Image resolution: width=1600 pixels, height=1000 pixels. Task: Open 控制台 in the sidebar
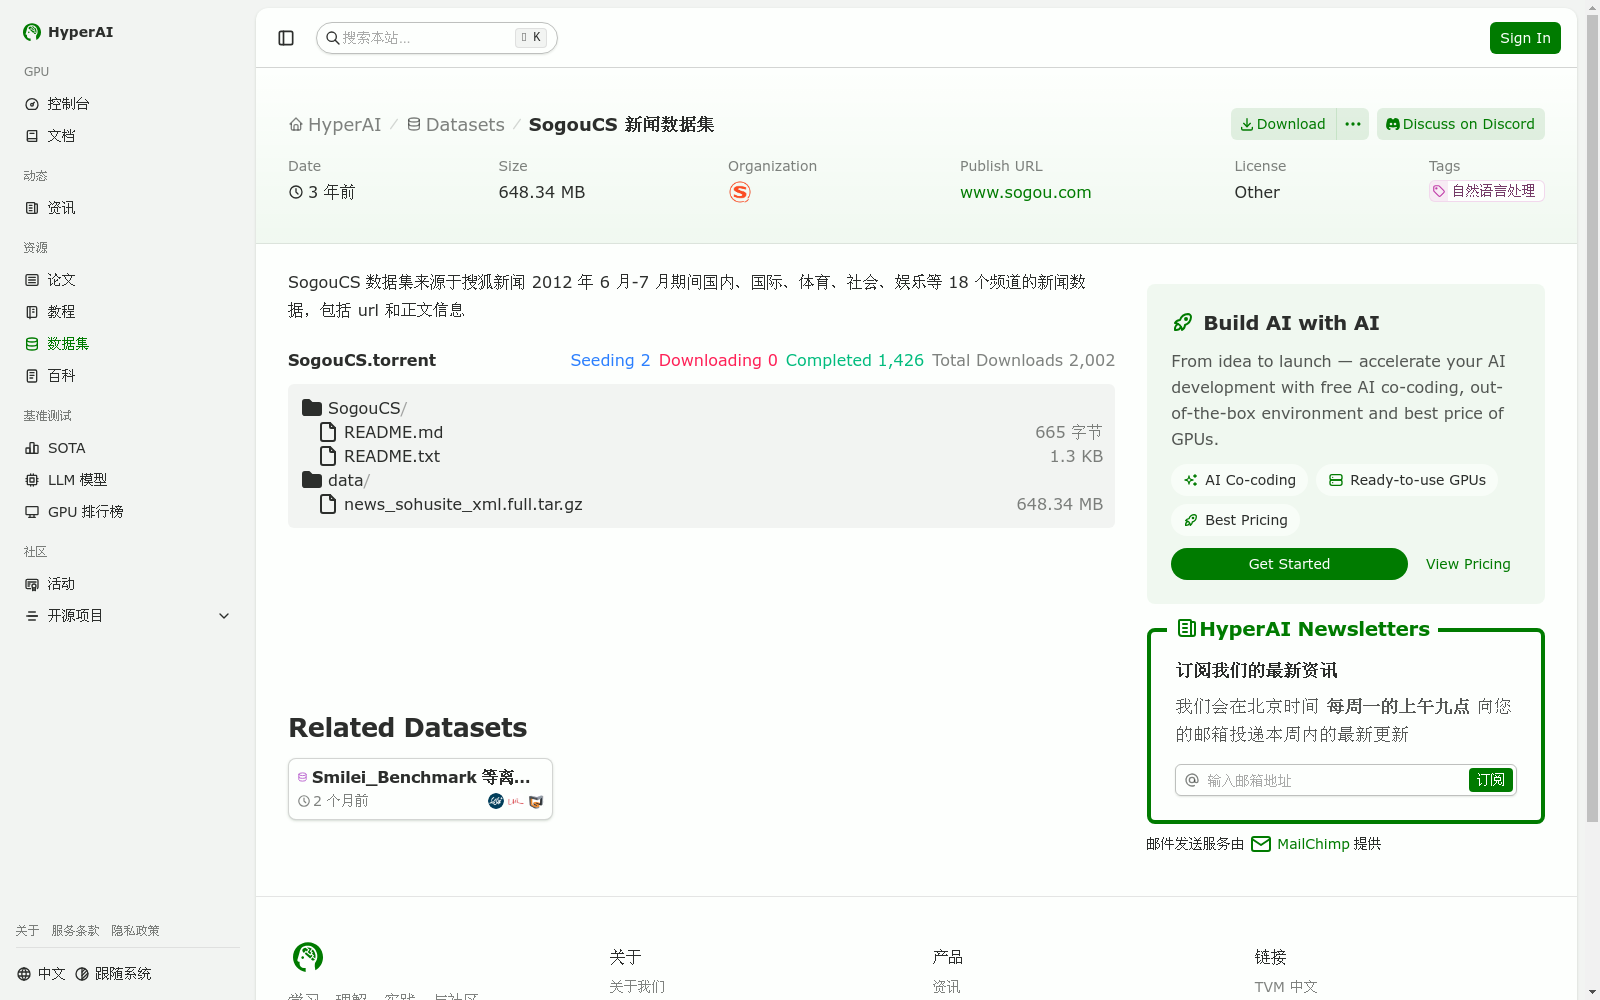coord(128,104)
